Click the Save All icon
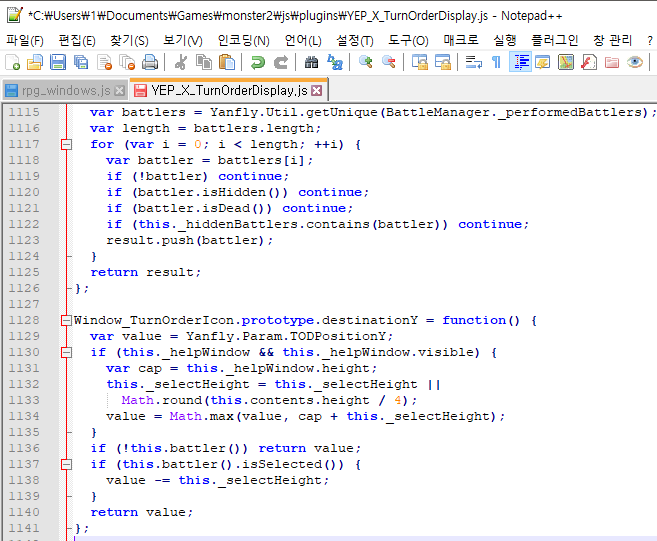Viewport: 657px width, 541px height. 81,62
